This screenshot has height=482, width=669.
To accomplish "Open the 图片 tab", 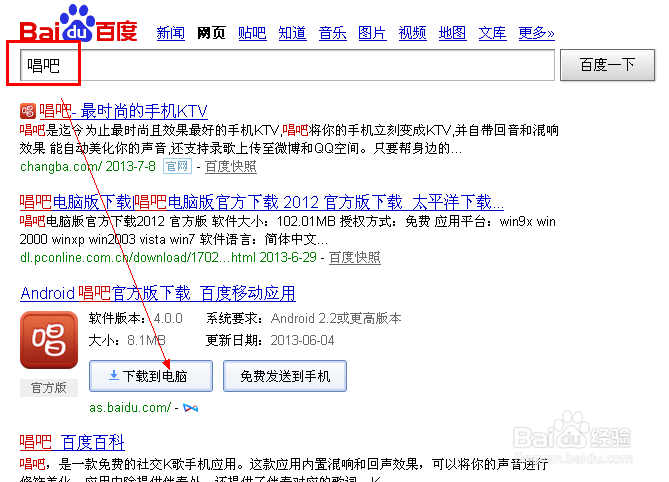I will [x=372, y=33].
